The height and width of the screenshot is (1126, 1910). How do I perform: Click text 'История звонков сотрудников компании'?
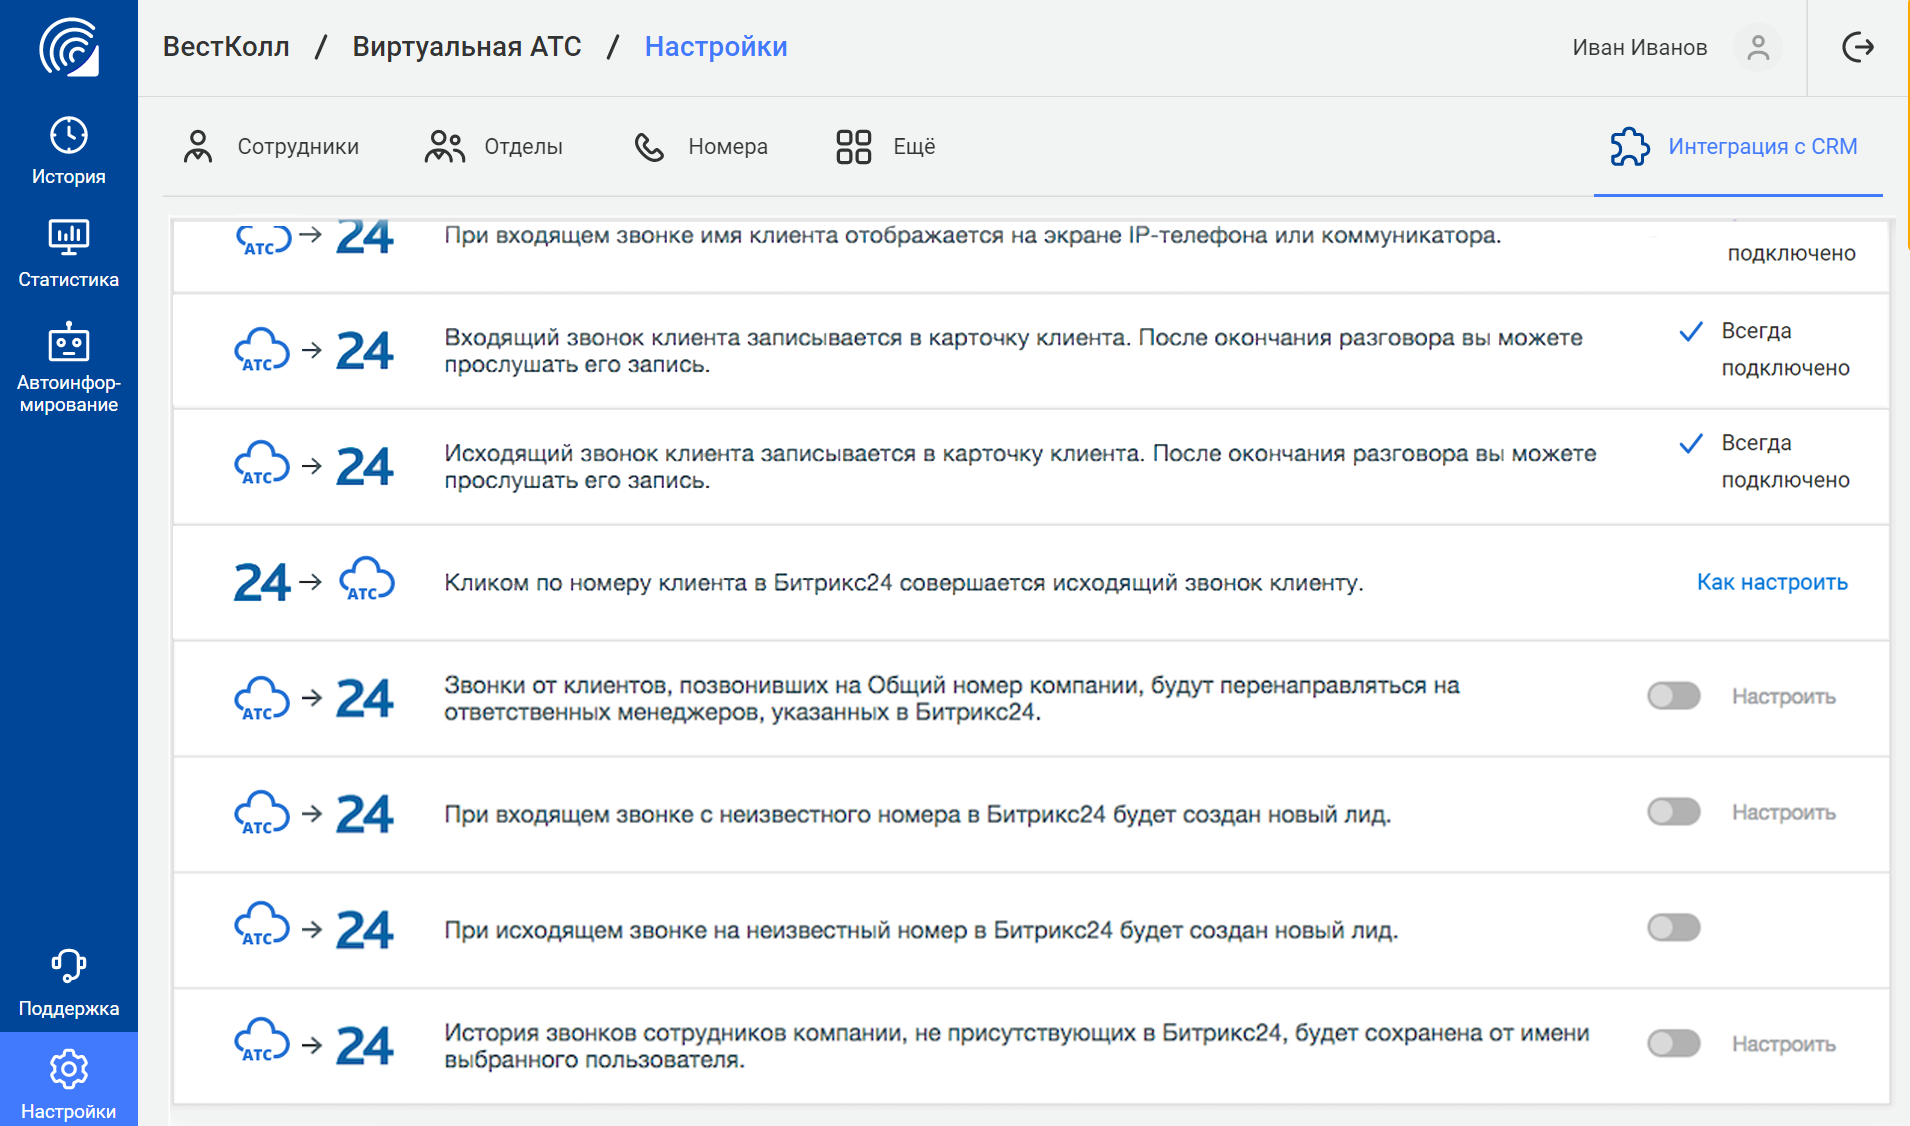pos(675,1033)
